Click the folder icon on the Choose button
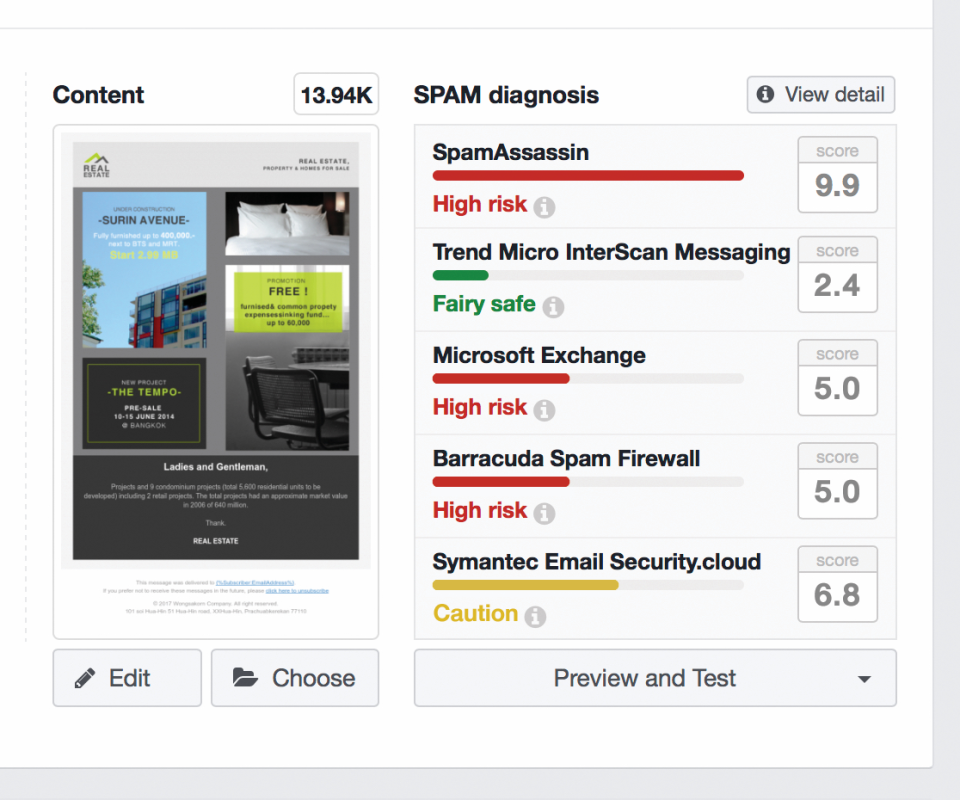The image size is (960, 800). [245, 678]
